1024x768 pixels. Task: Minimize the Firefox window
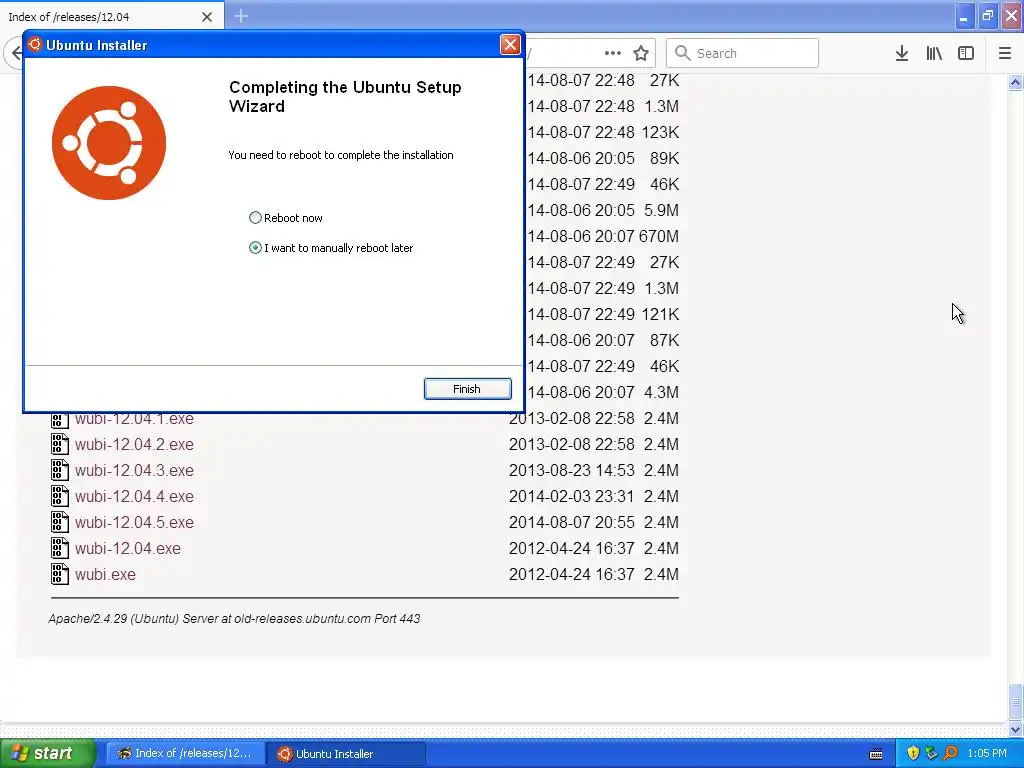(x=964, y=16)
